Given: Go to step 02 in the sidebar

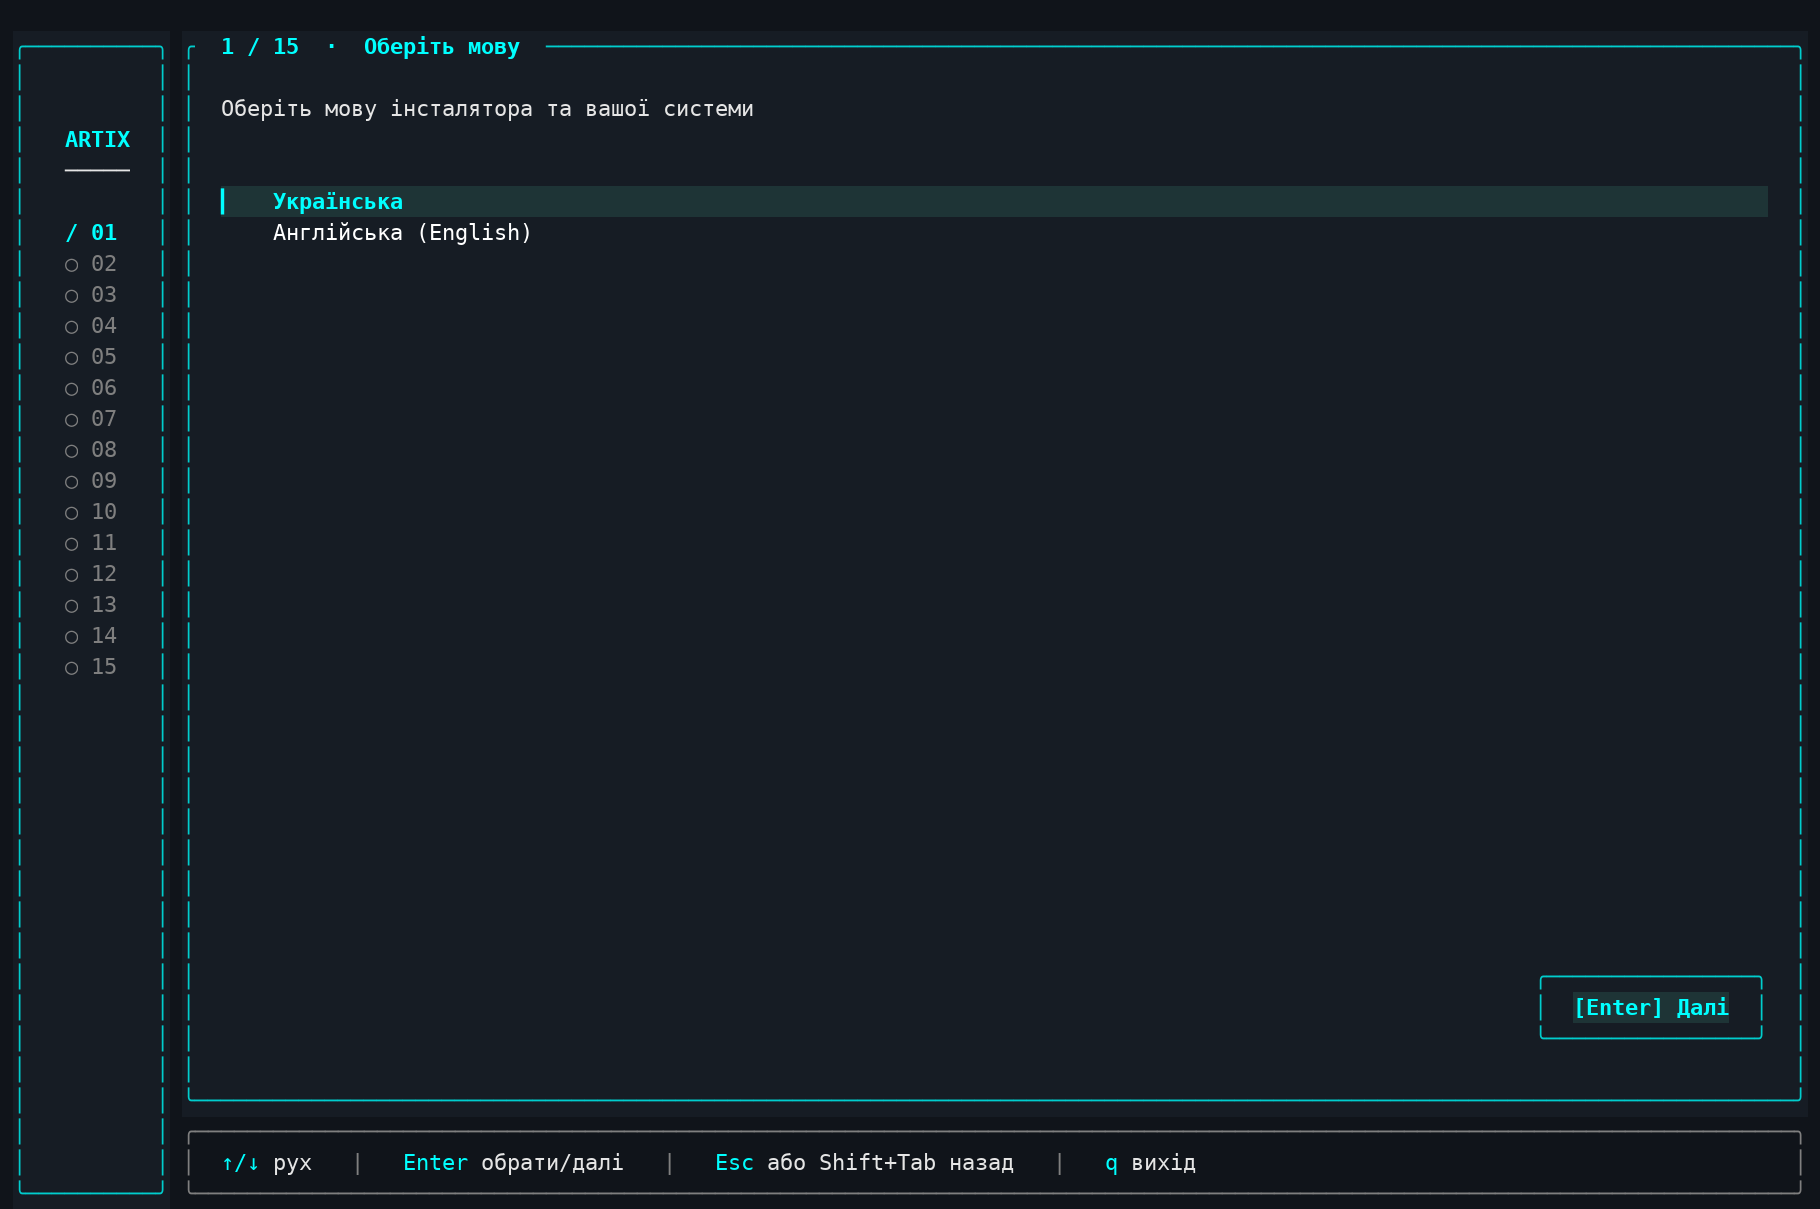Looking at the screenshot, I should (x=91, y=264).
